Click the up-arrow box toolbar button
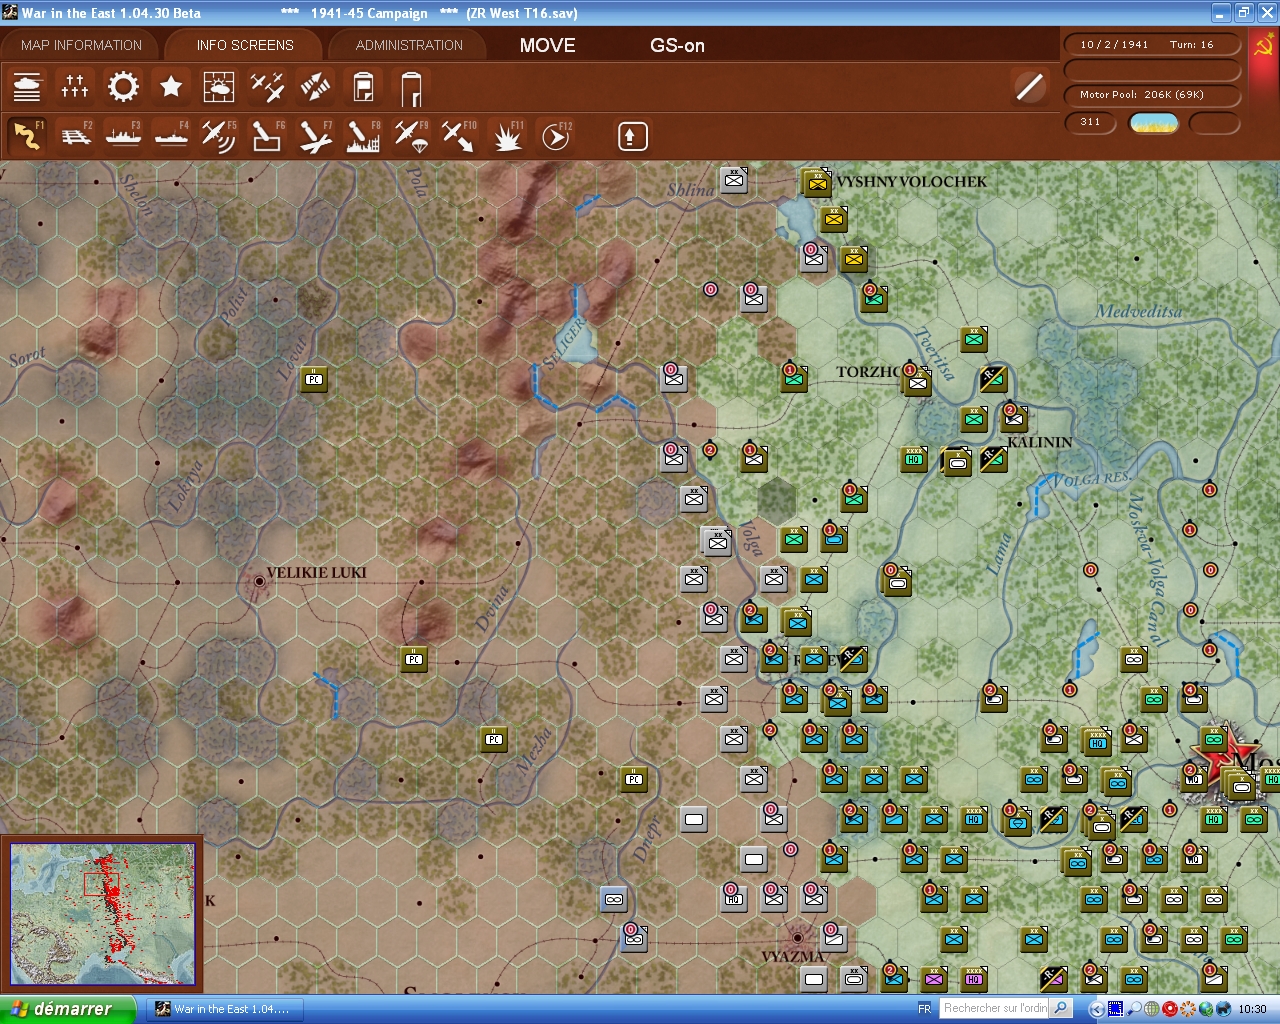1280x1024 pixels. pyautogui.click(x=632, y=136)
